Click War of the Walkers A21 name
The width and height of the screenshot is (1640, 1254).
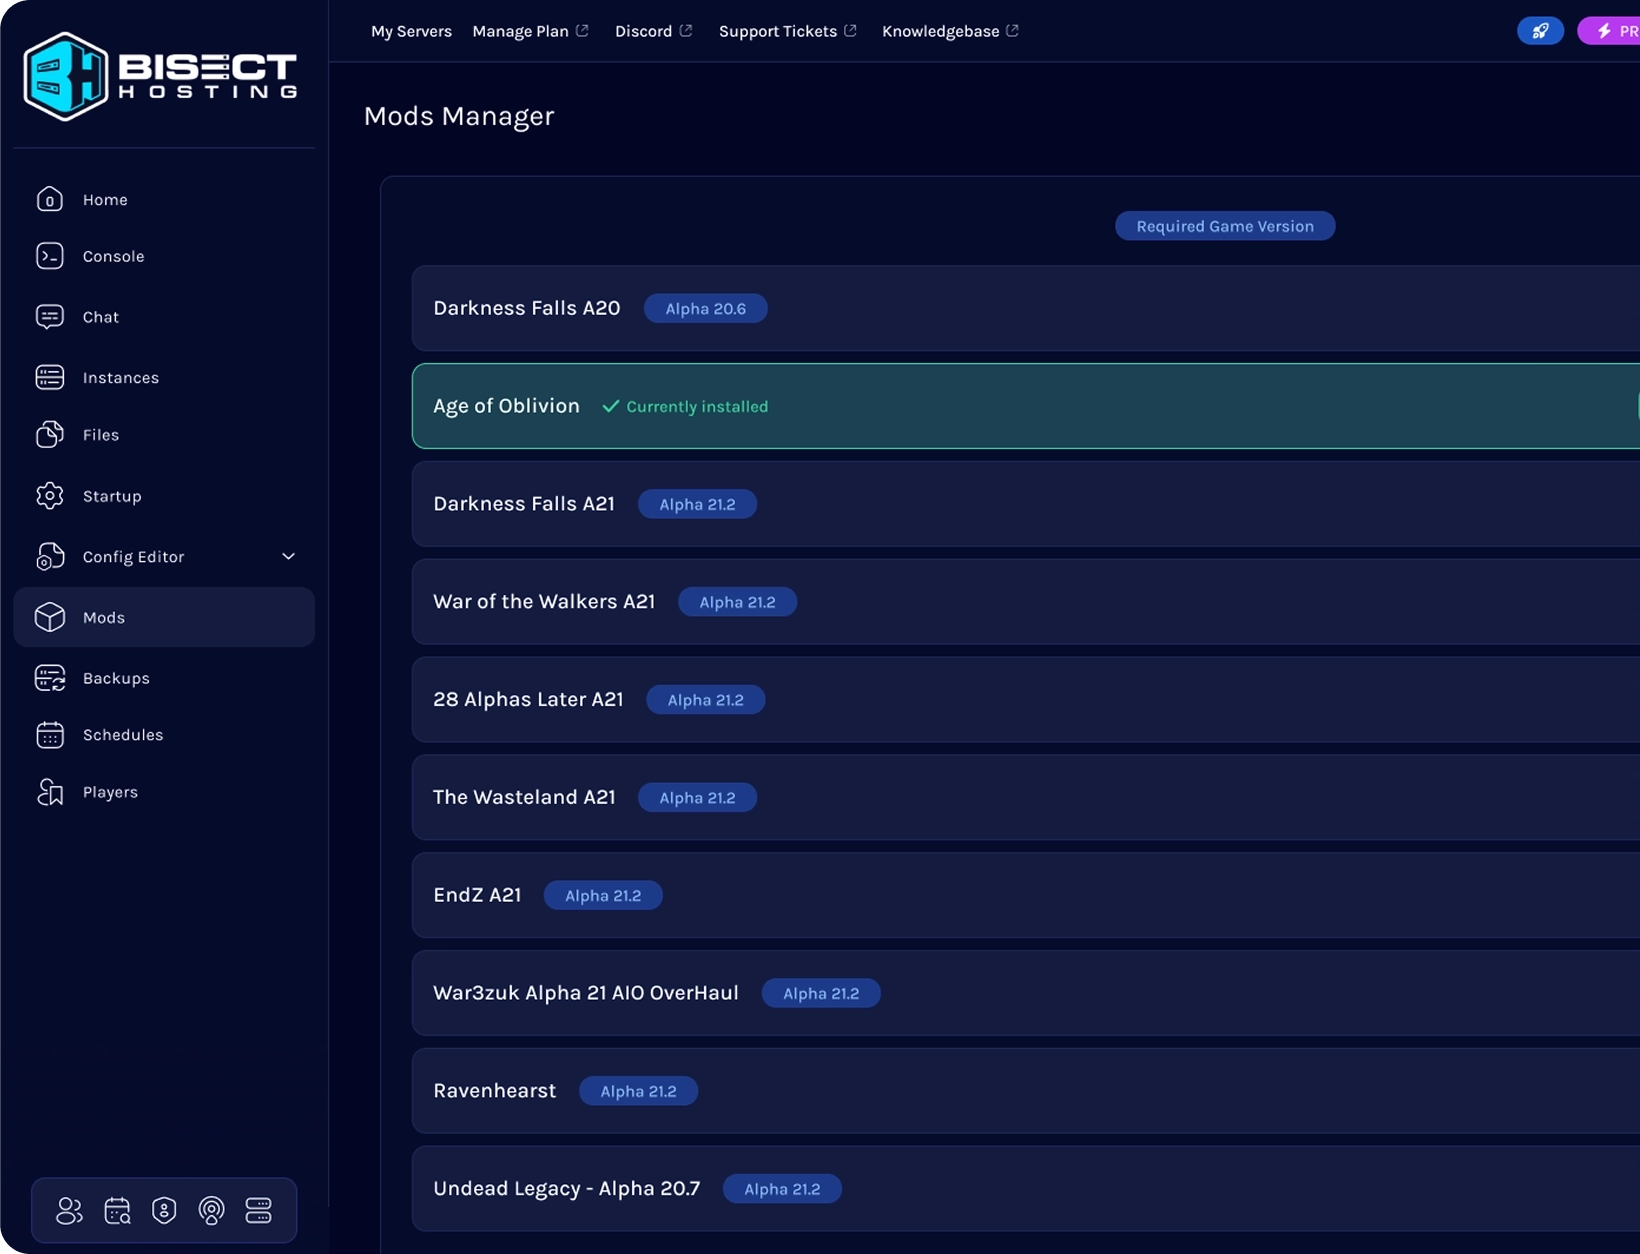pyautogui.click(x=544, y=602)
